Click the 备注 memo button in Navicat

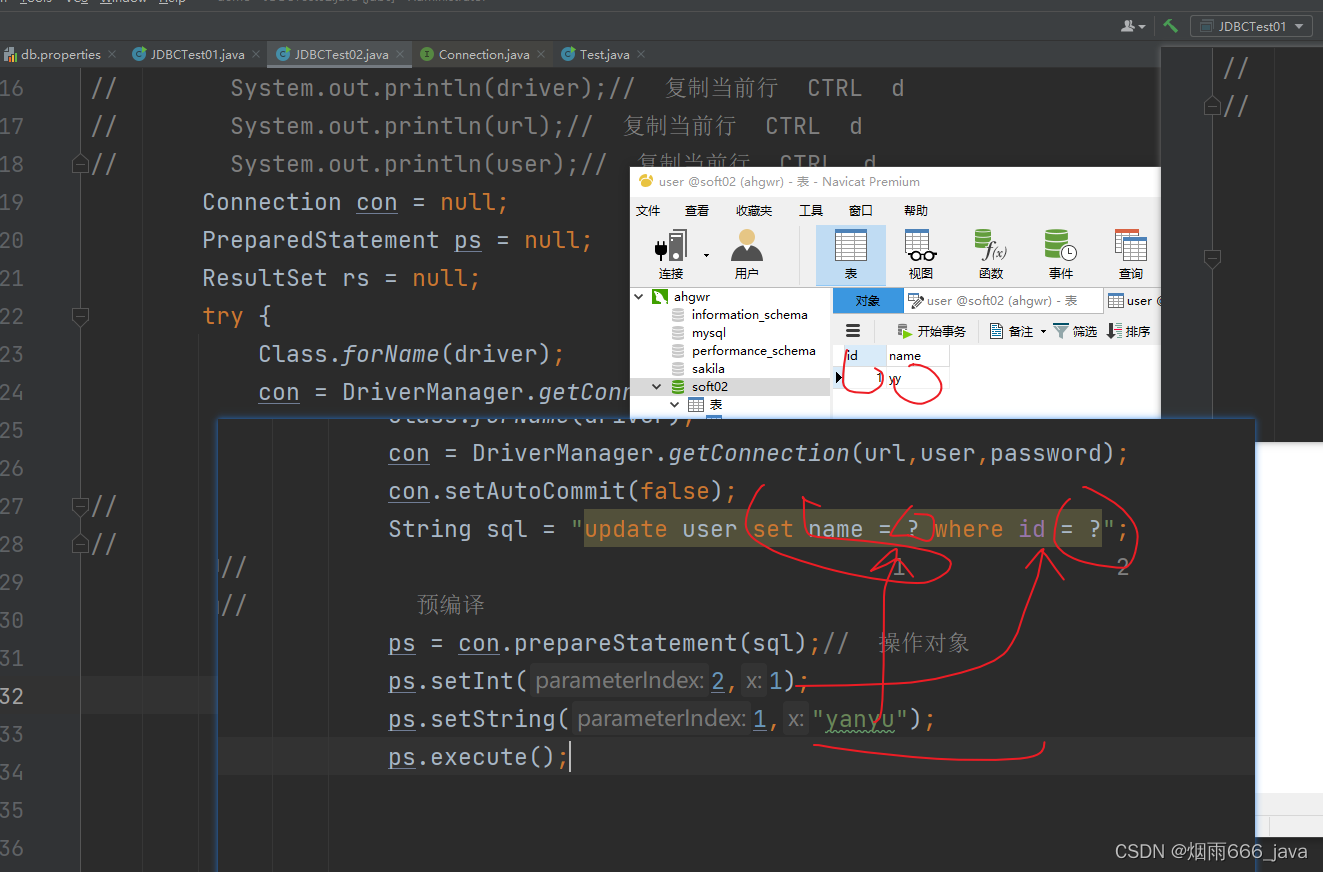(1011, 331)
